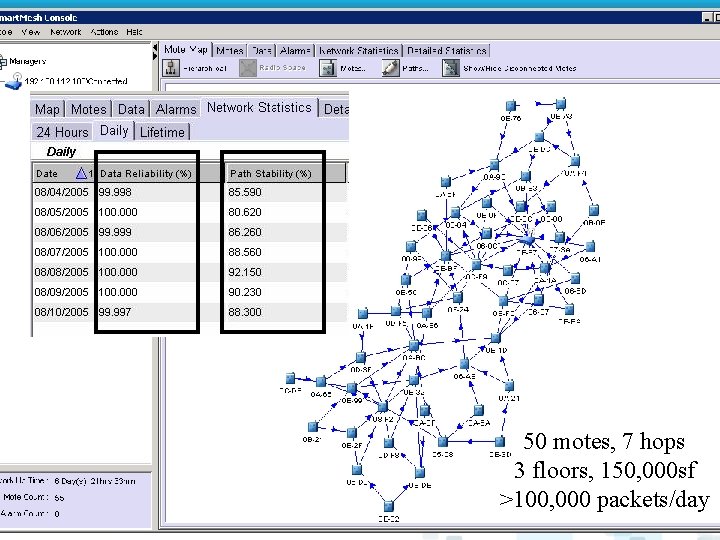Viewport: 720px width, 540px height.
Task: Open the Help menu
Action: [x=134, y=32]
